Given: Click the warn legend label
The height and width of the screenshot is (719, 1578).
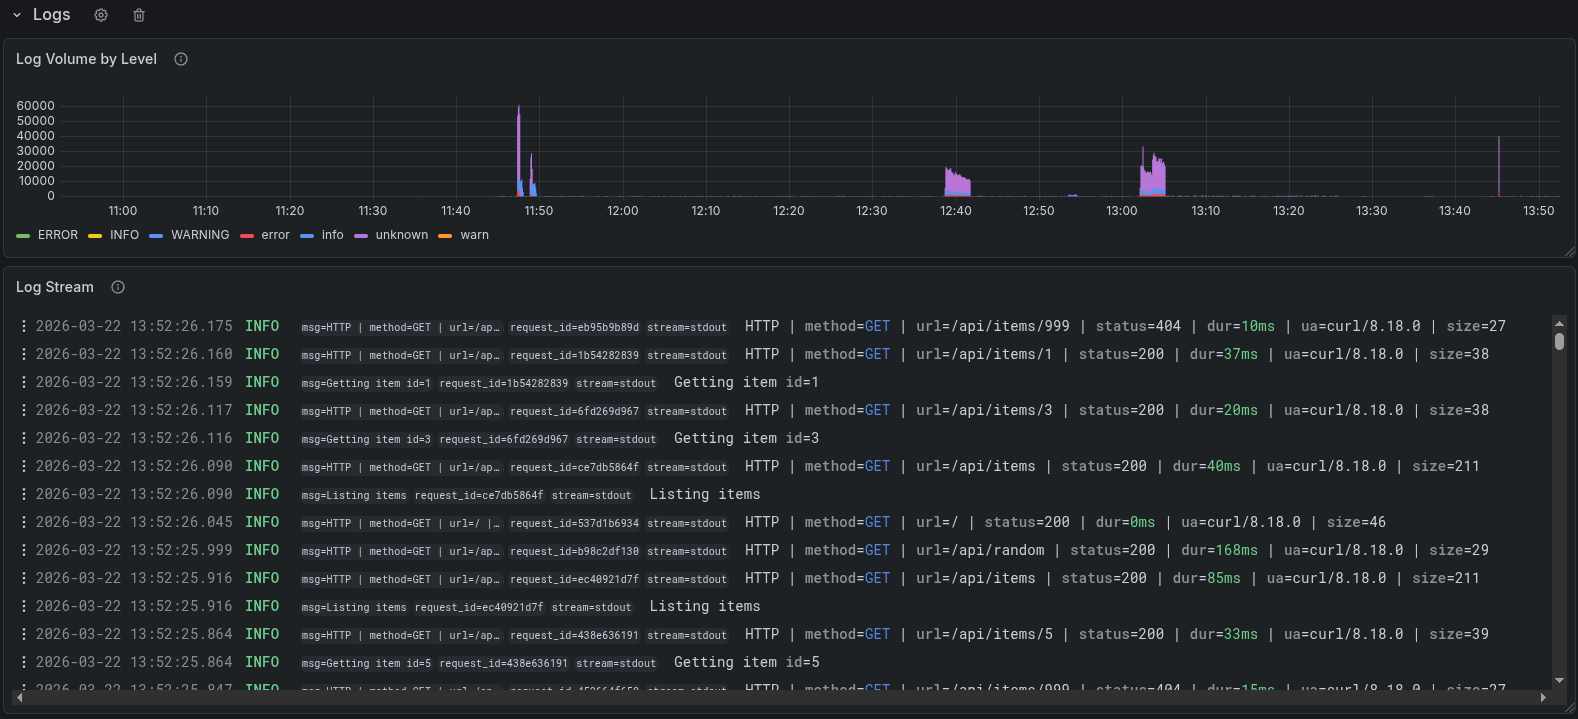Looking at the screenshot, I should (474, 235).
